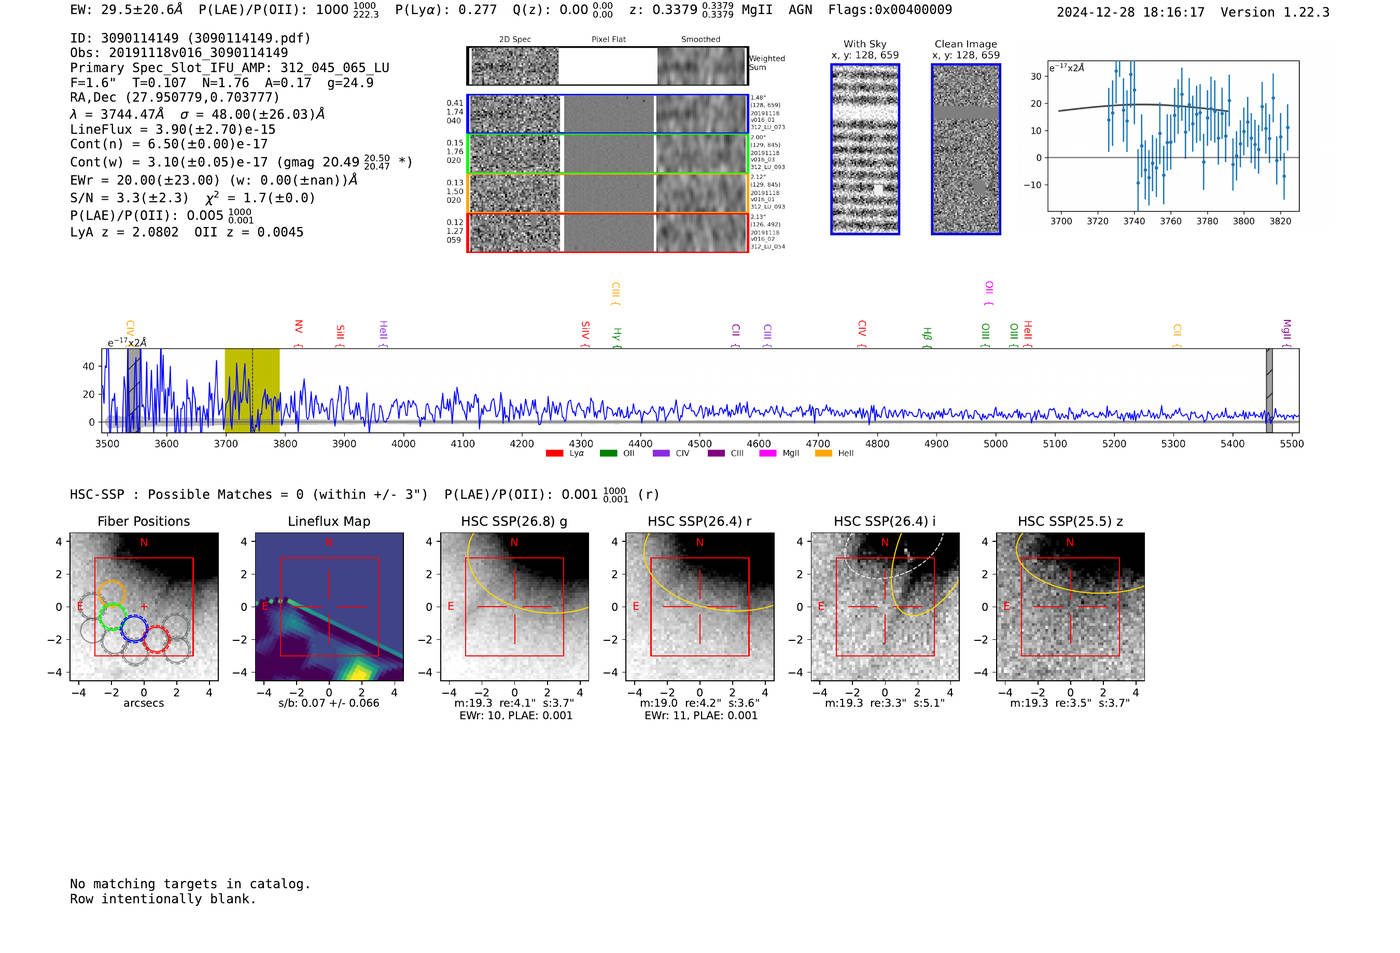This screenshot has width=1400, height=953.
Task: Click the With Sky cutout image
Action: point(865,149)
